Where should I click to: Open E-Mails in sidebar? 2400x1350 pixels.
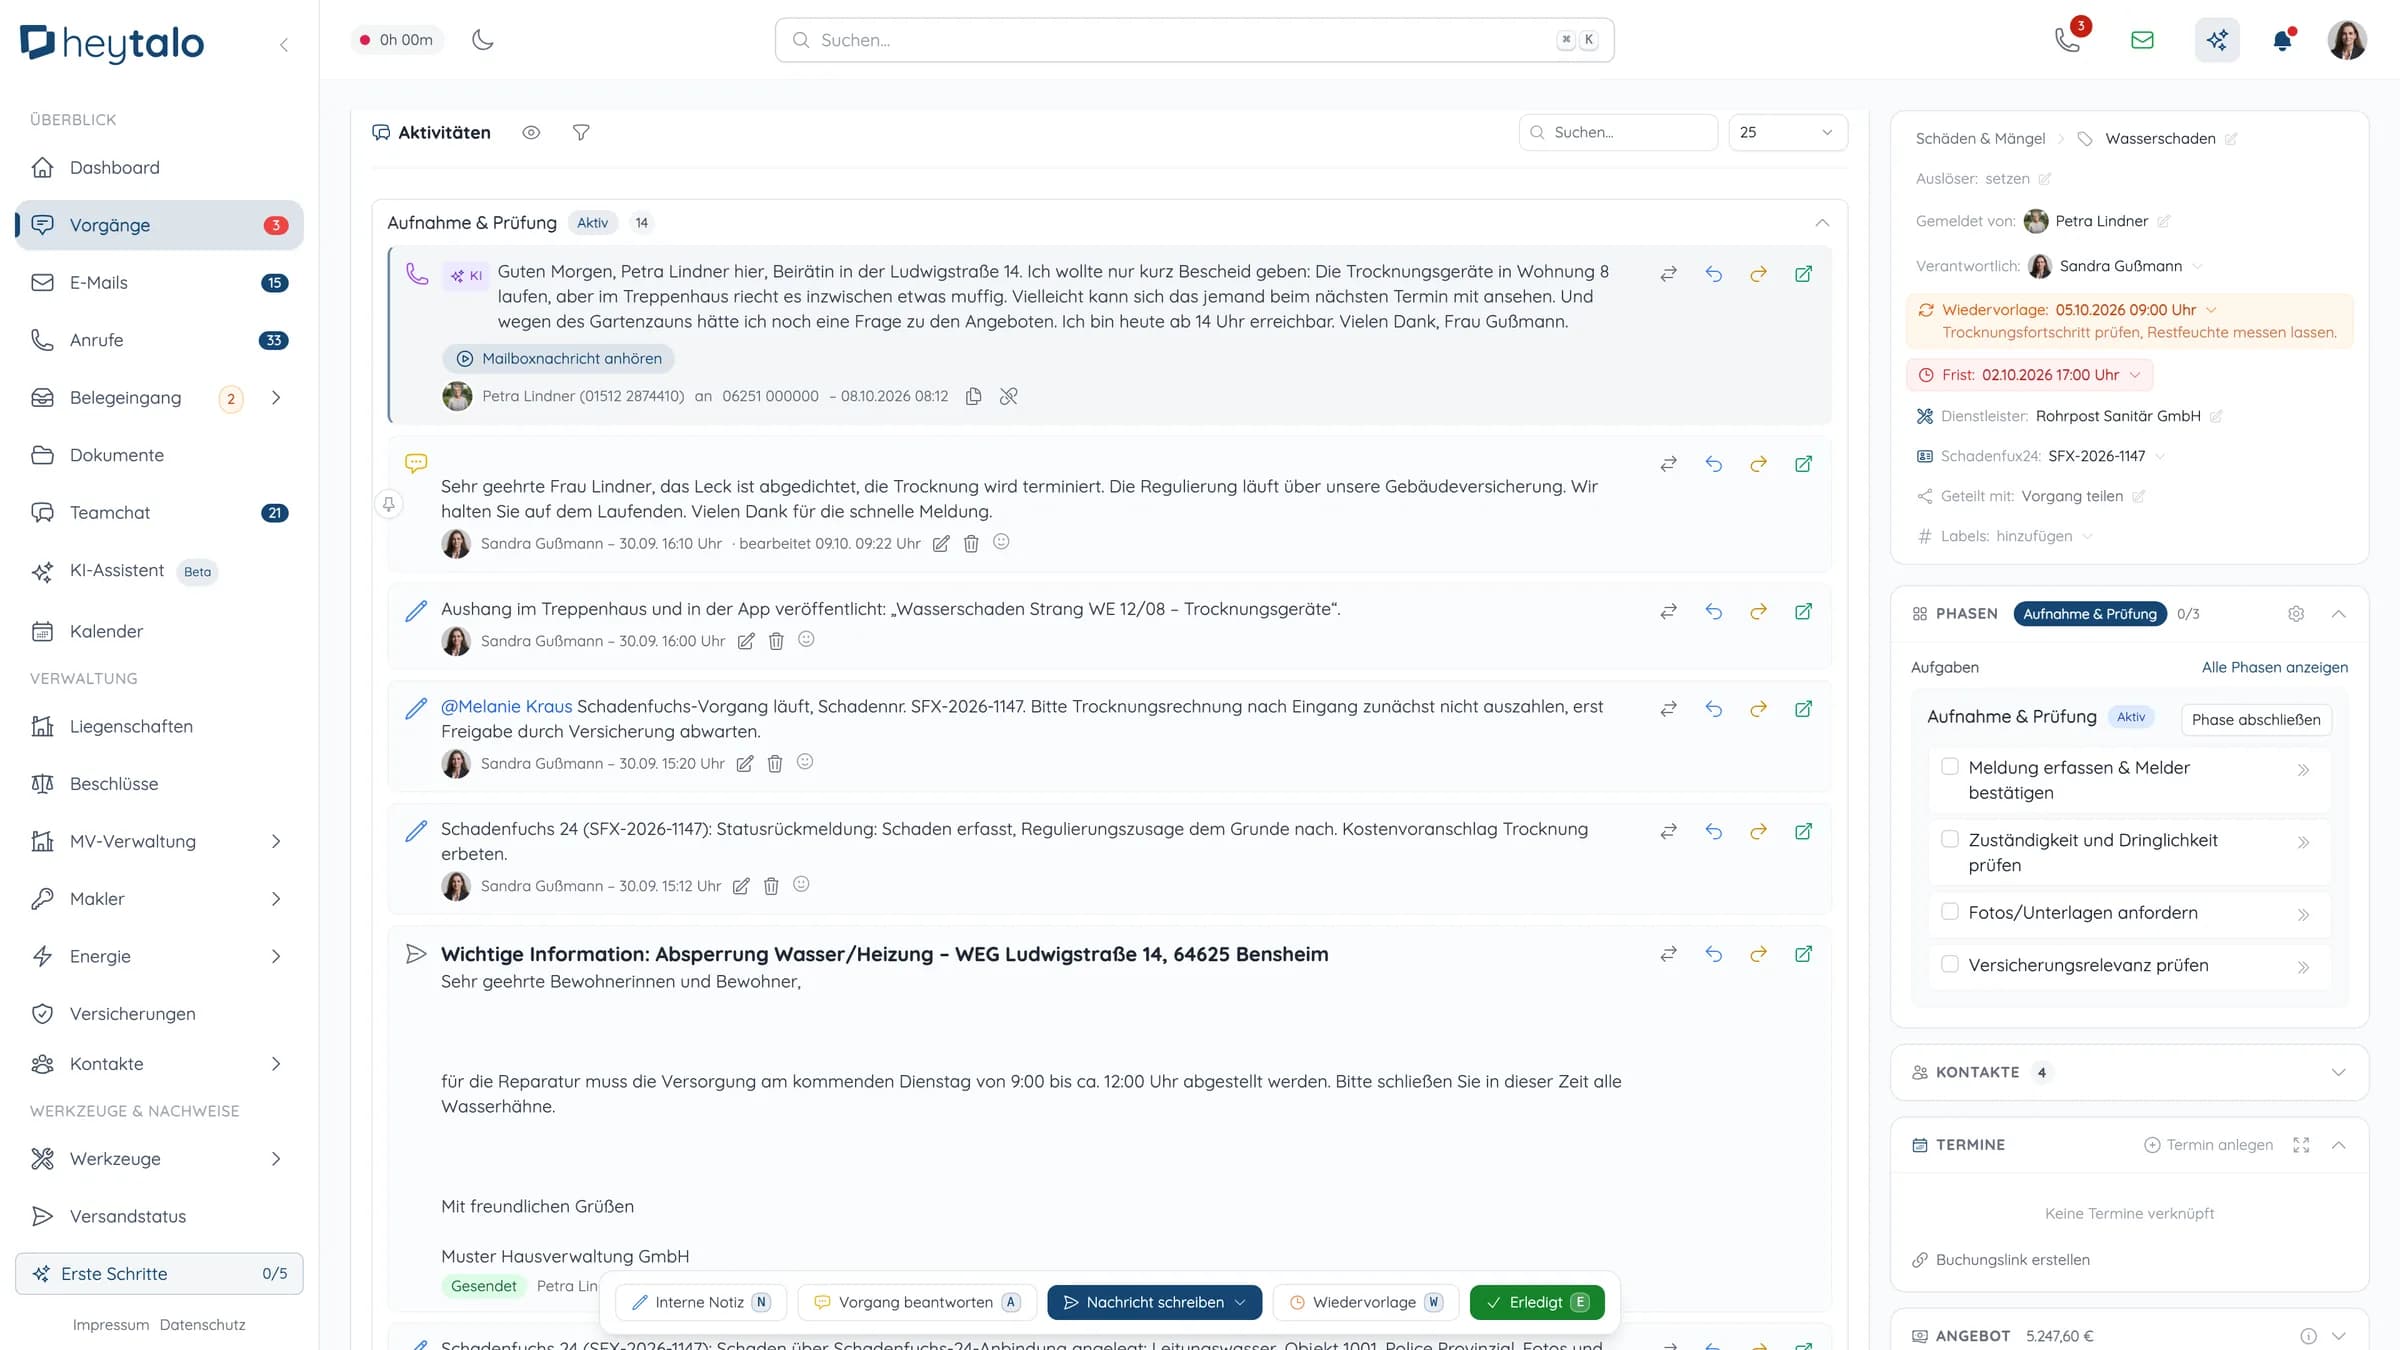(x=159, y=282)
